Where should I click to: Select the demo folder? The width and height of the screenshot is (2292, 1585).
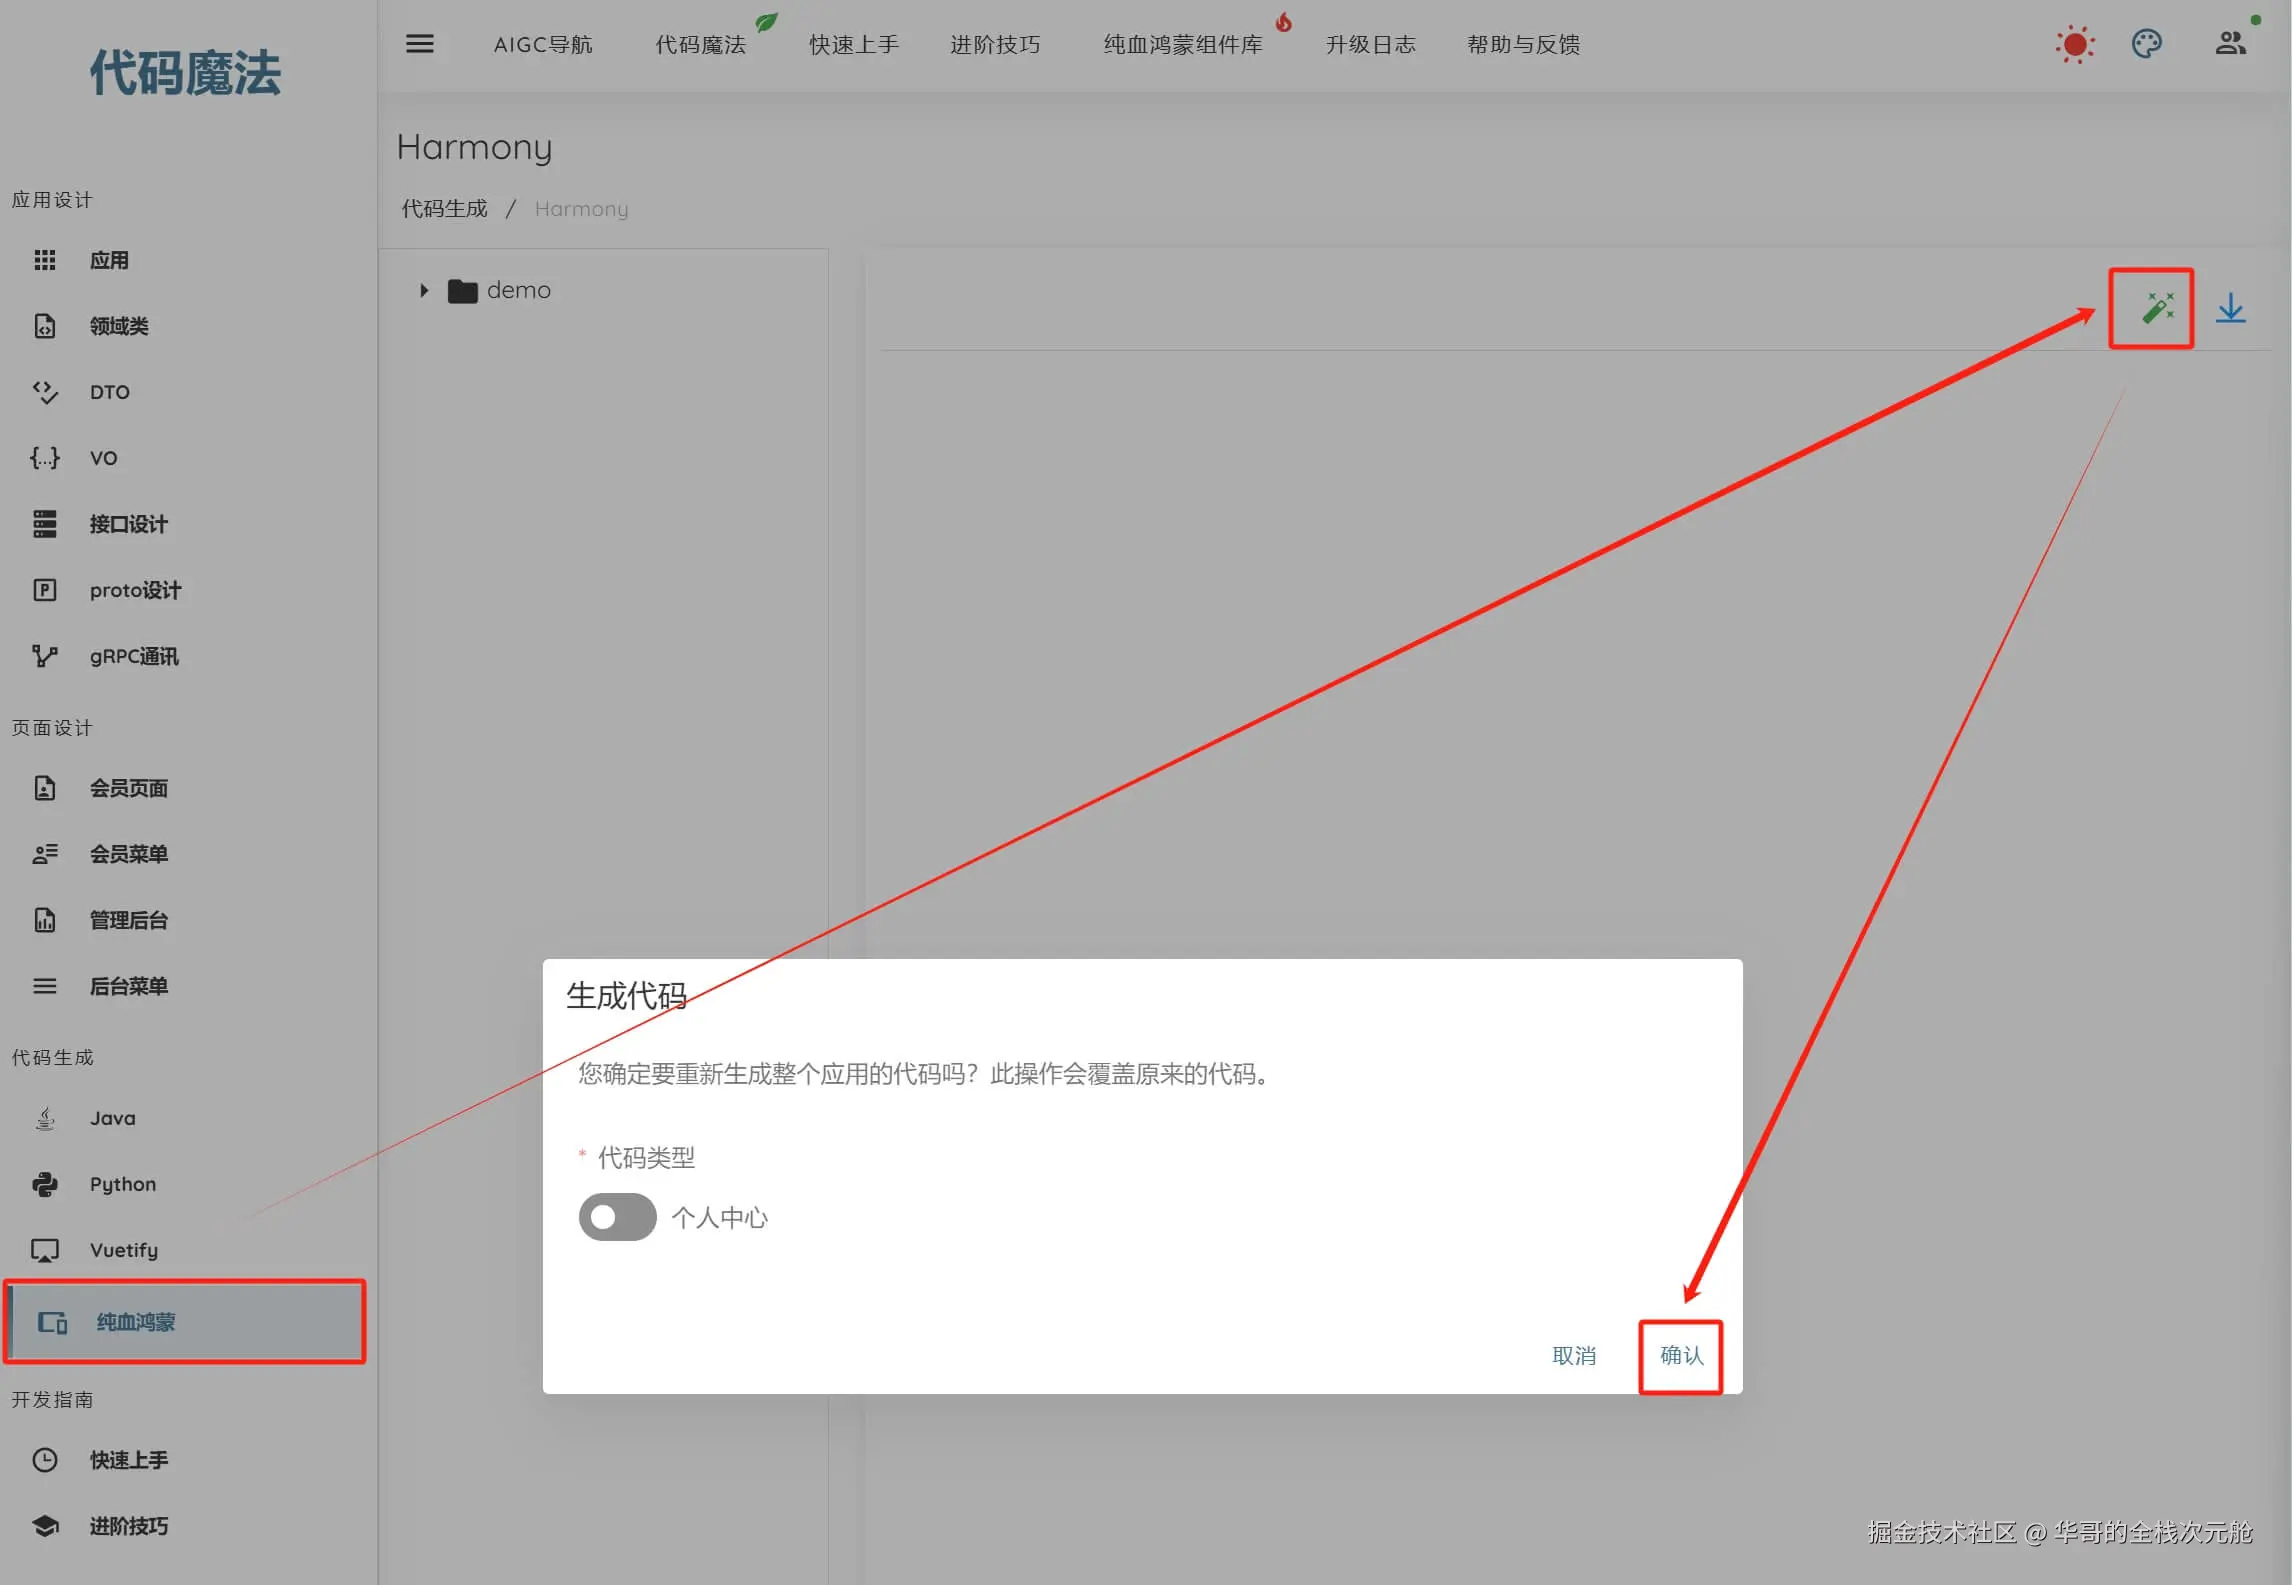517,291
